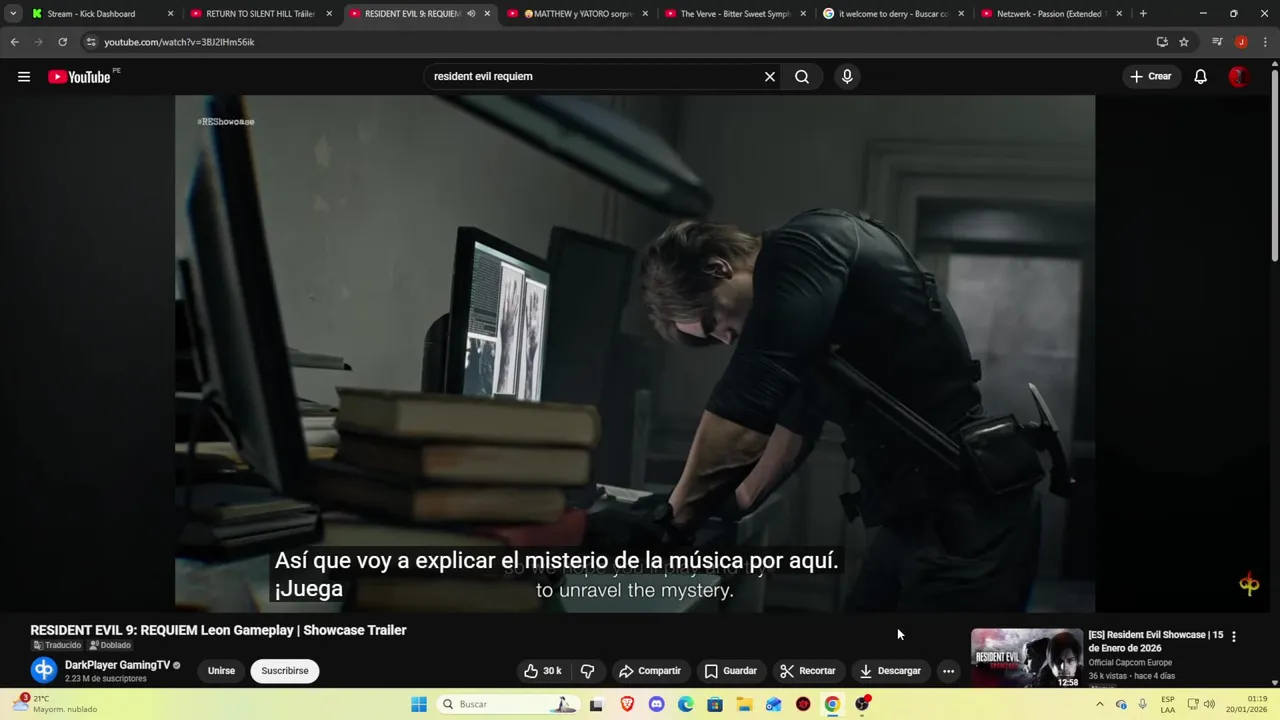This screenshot has width=1280, height=720.
Task: Open Discord from taskbar
Action: pyautogui.click(x=656, y=704)
